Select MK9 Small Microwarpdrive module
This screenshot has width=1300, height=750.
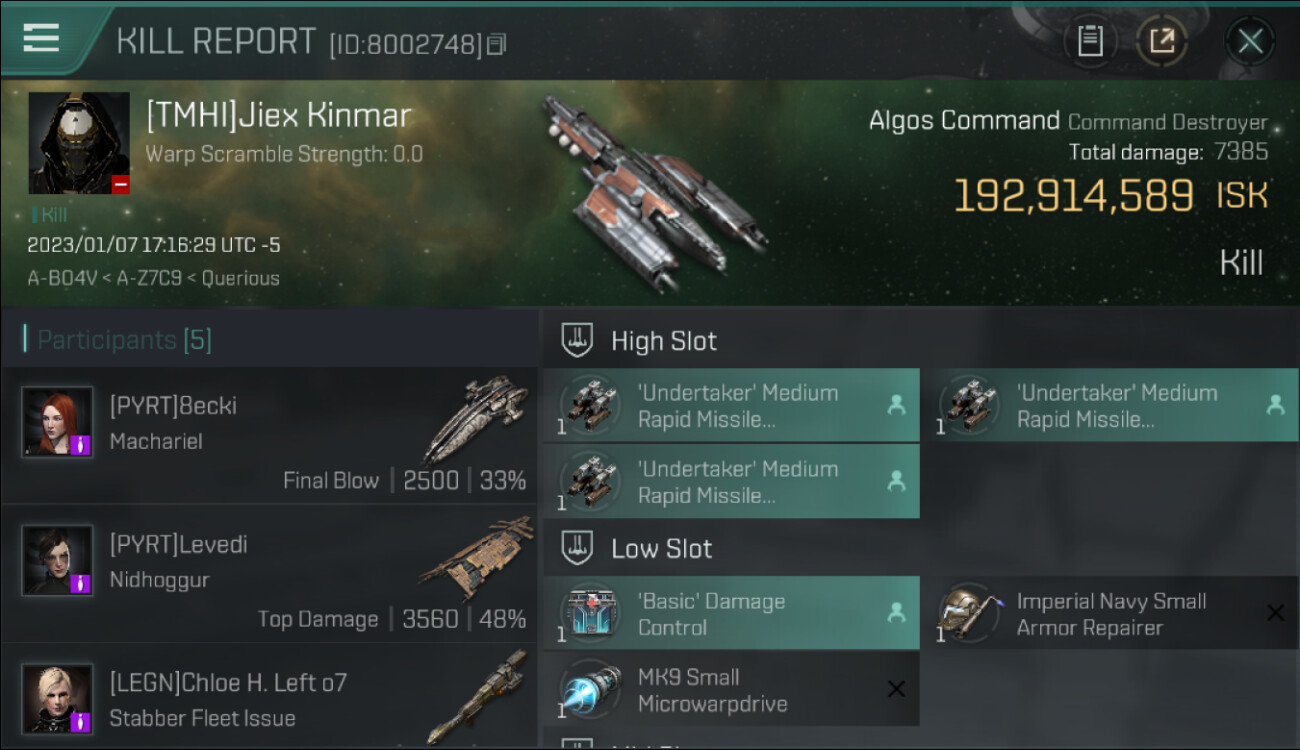click(732, 689)
